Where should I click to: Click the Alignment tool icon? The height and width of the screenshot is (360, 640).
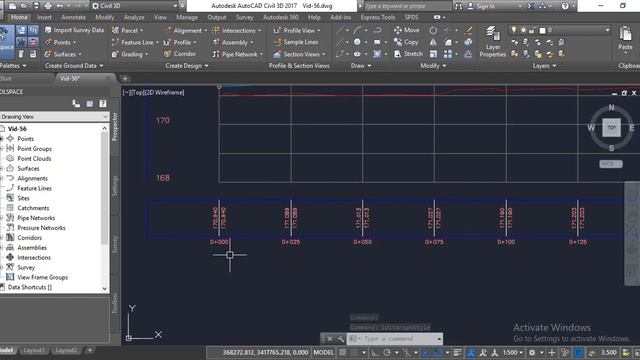click(168, 30)
